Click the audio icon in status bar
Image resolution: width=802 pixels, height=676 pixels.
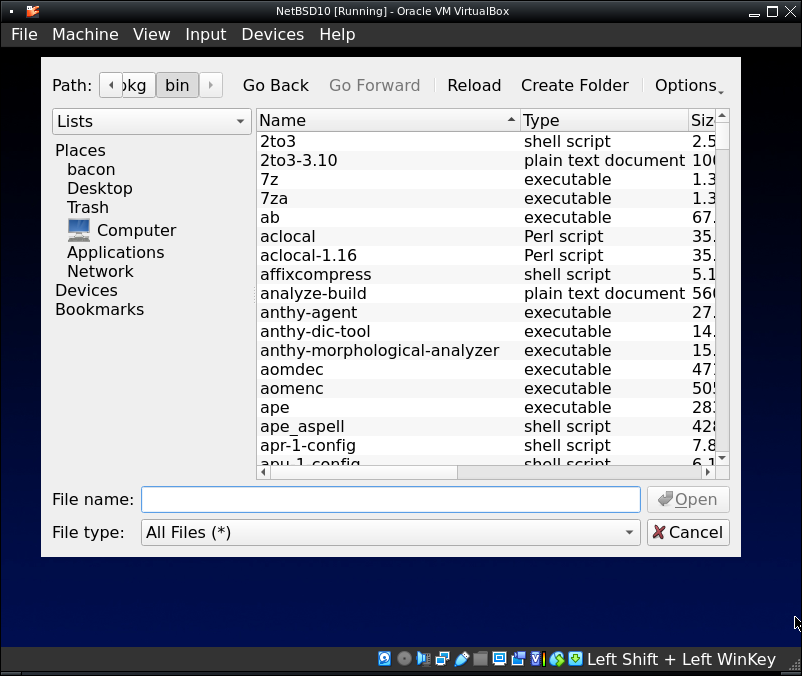point(423,659)
